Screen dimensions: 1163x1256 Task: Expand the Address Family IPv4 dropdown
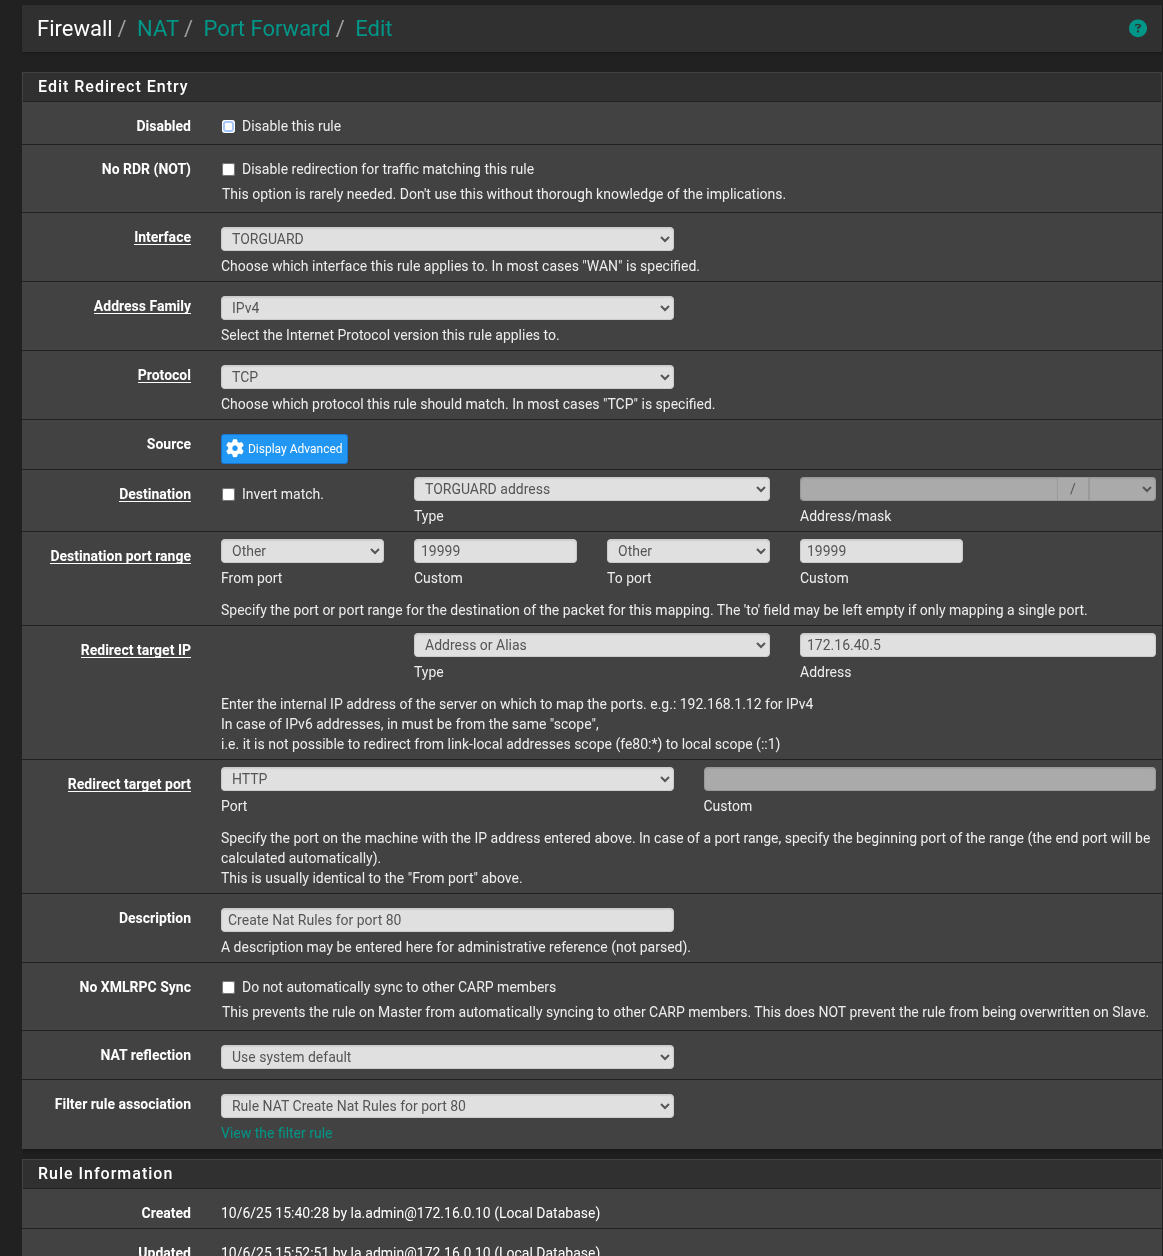click(446, 308)
